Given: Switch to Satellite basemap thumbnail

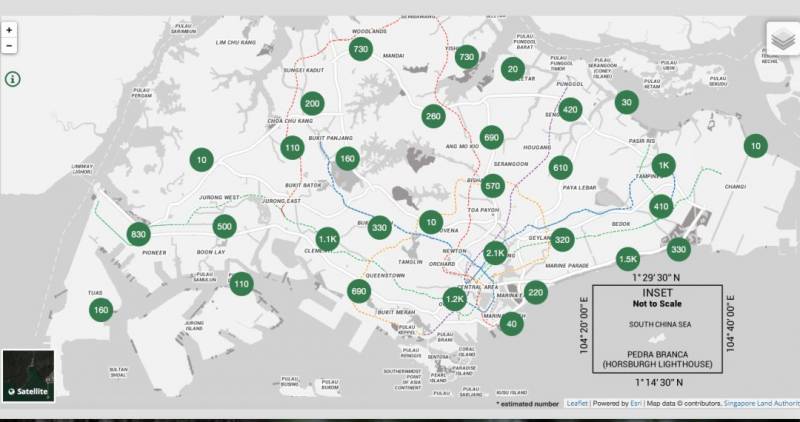Looking at the screenshot, I should (26, 375).
